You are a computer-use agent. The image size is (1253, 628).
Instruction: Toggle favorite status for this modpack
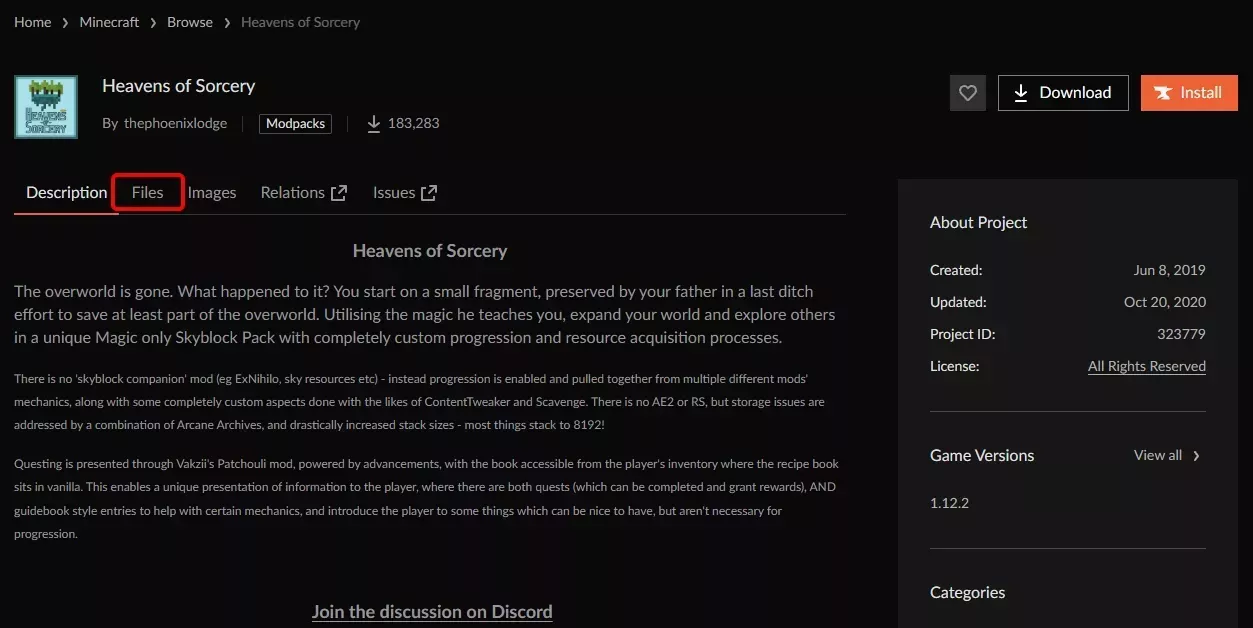click(x=966, y=92)
